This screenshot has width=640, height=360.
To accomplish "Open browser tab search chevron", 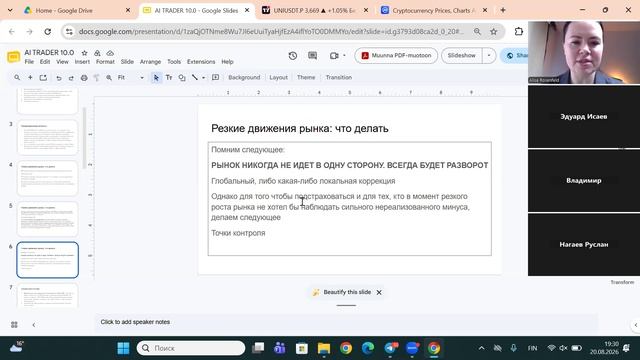I will click(10, 10).
